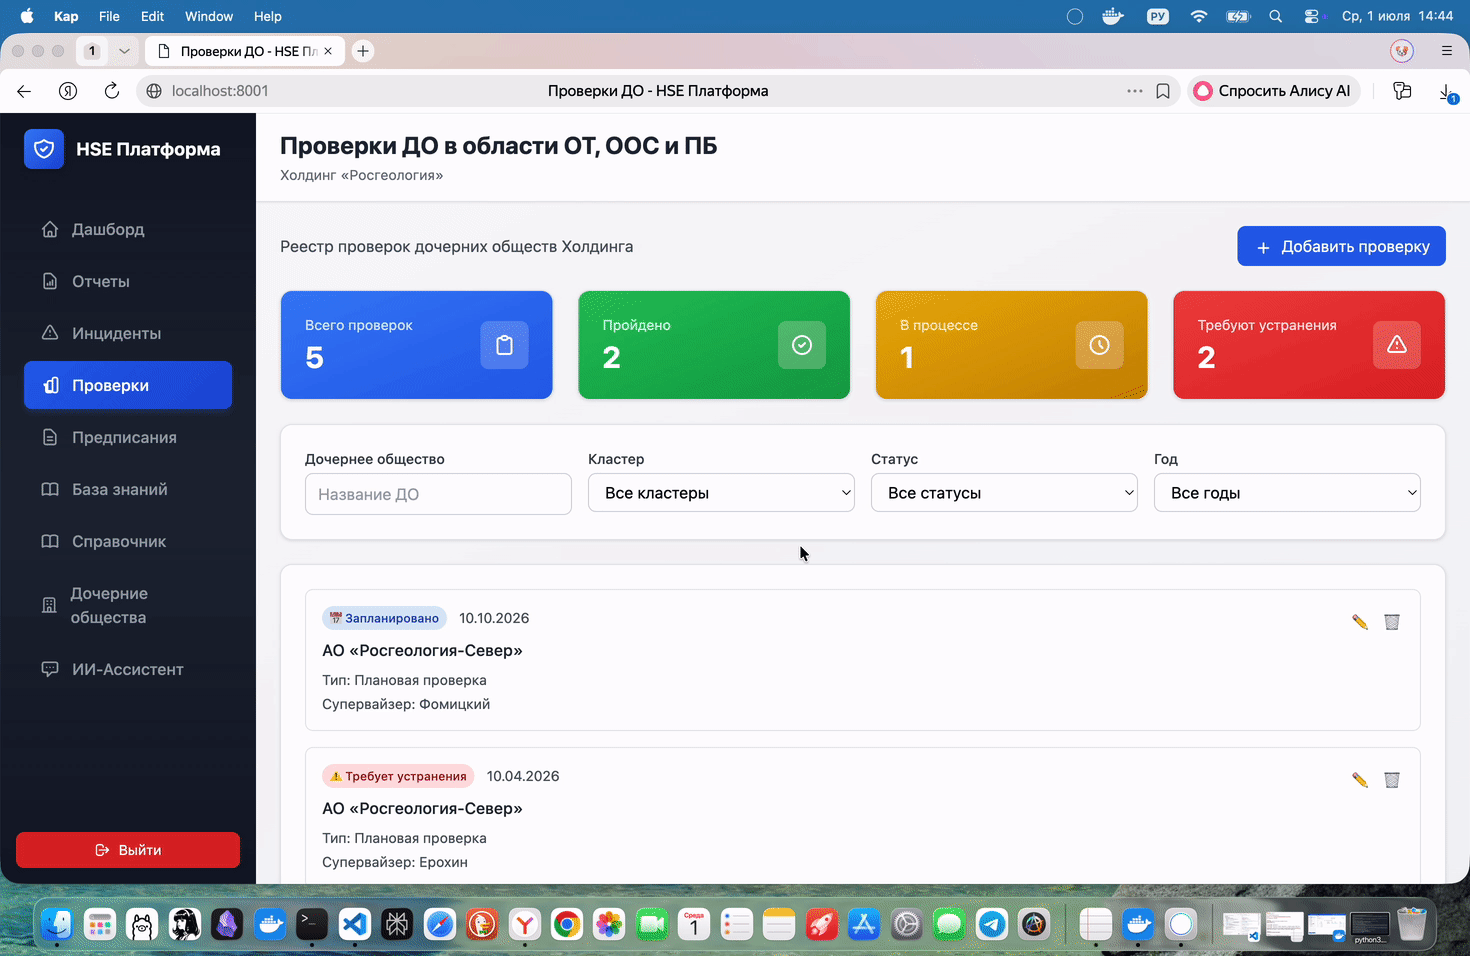Click the warning icon on Требуют устранения card
Image resolution: width=1470 pixels, height=956 pixels.
(x=1397, y=345)
